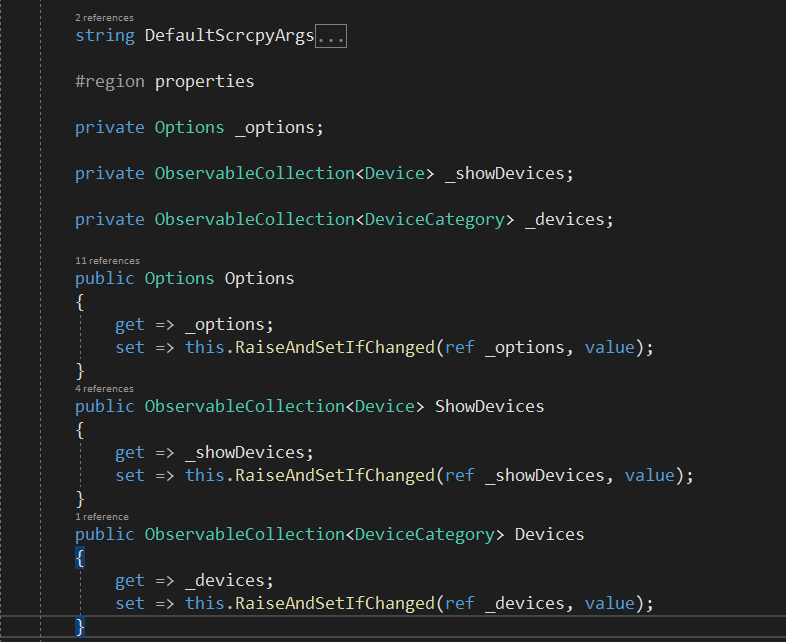Click the public property name 'Devices'
The width and height of the screenshot is (786, 642).
549,534
